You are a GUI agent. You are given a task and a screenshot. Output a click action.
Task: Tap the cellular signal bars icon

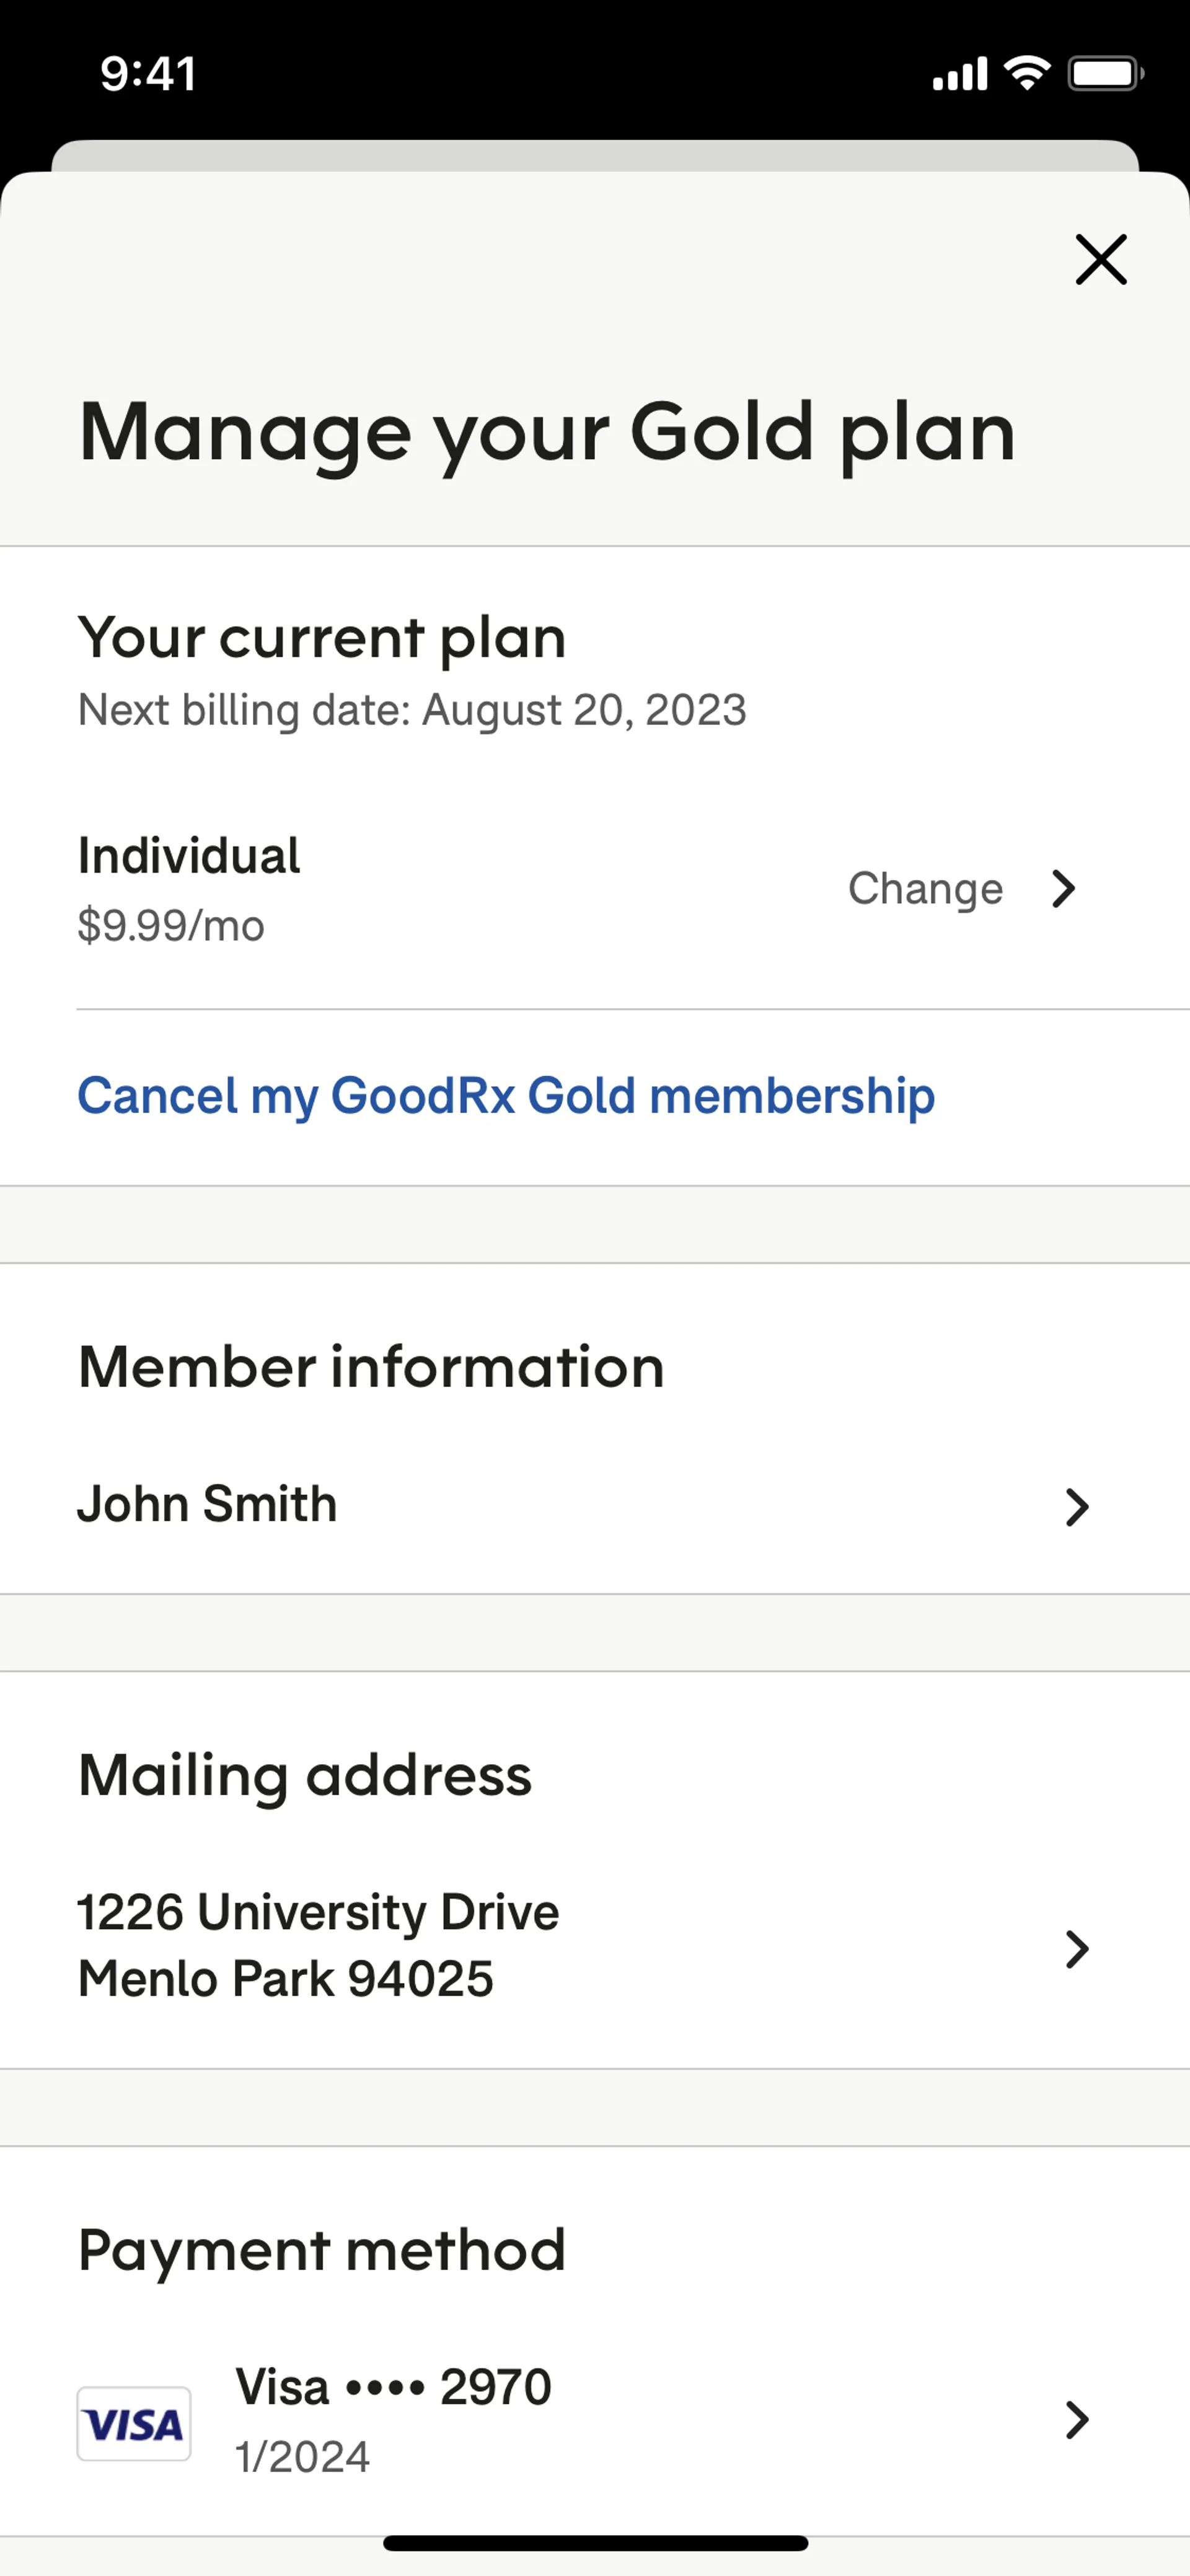(x=960, y=74)
